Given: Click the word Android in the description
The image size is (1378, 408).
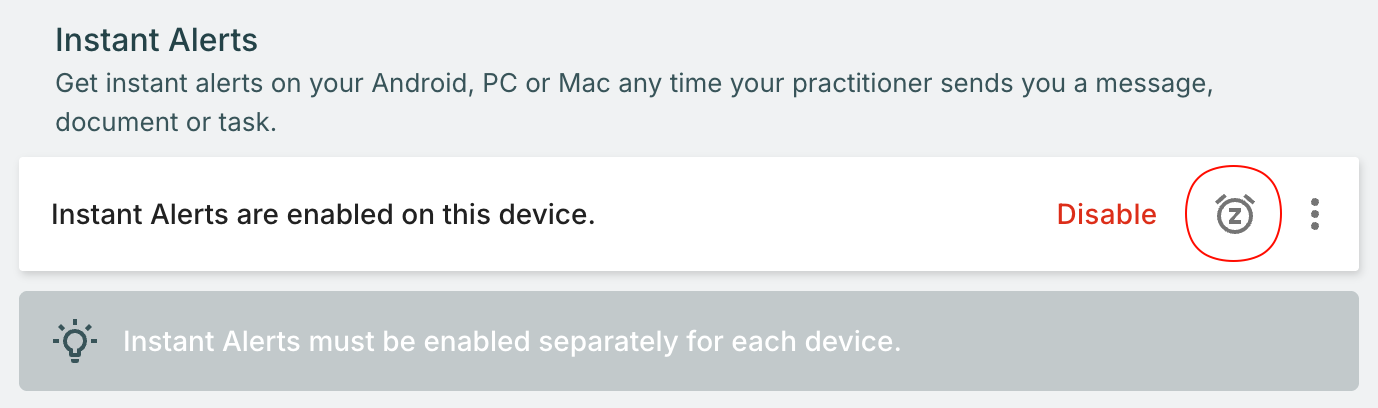Looking at the screenshot, I should pos(419,82).
